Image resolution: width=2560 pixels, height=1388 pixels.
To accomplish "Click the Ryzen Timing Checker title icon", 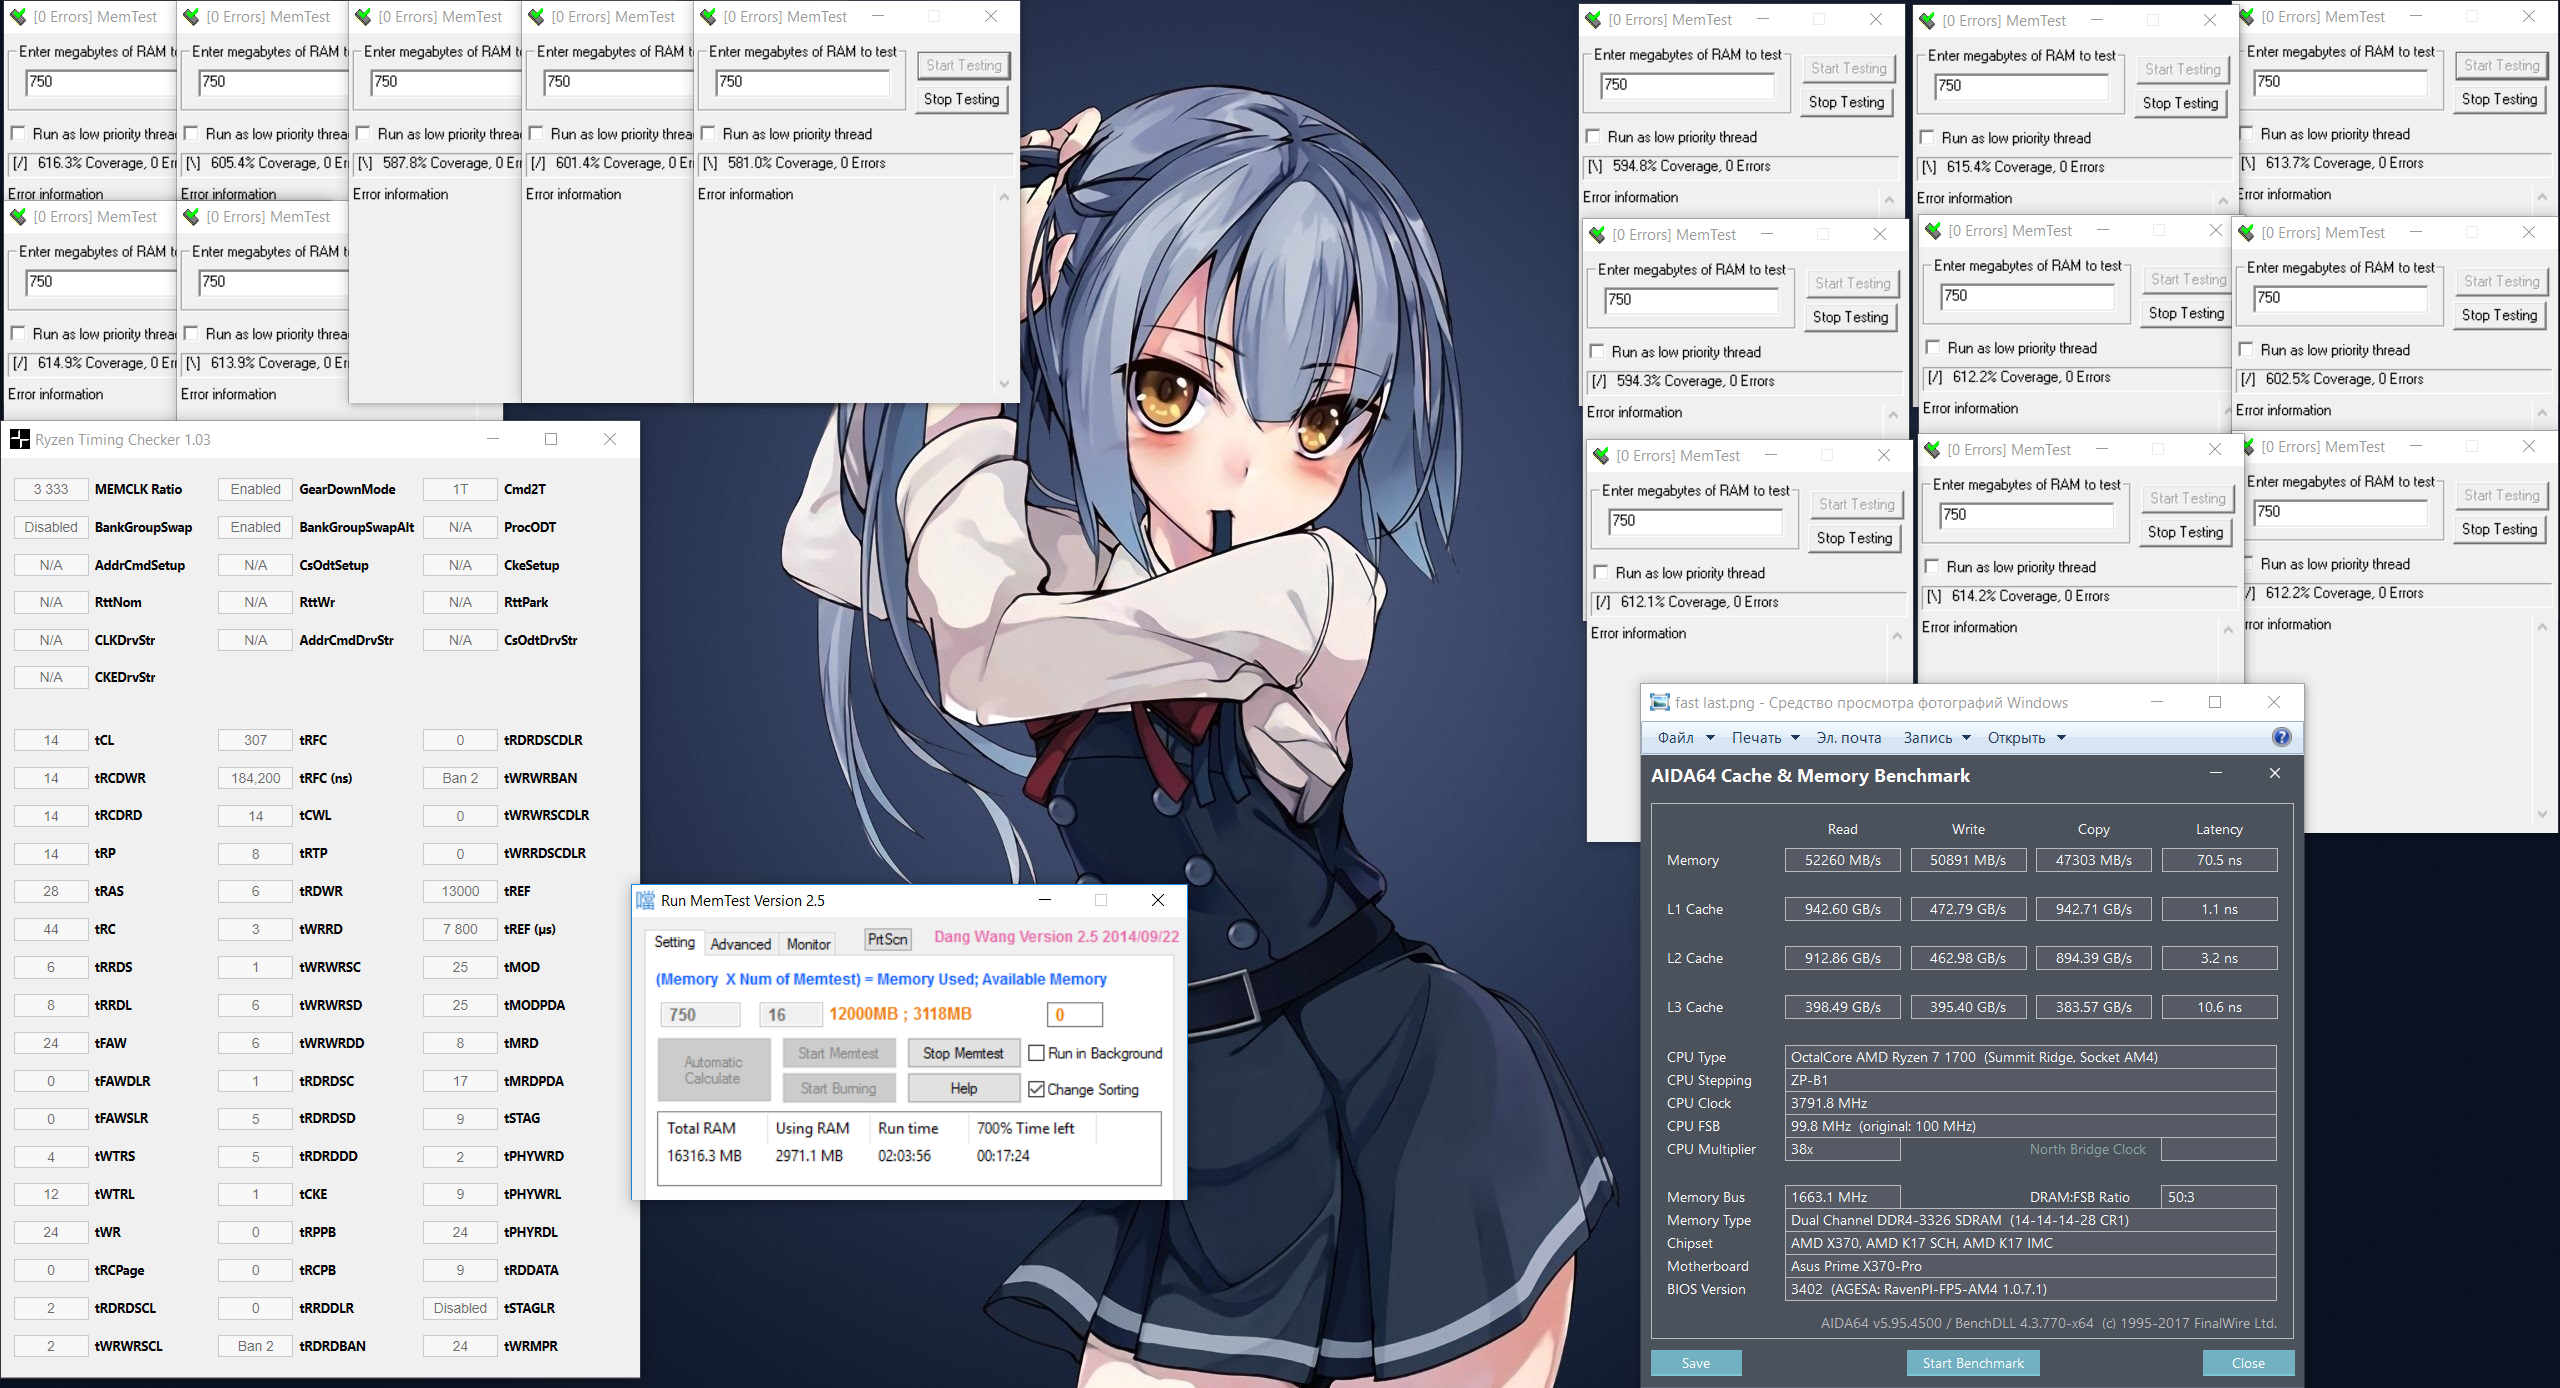I will coord(19,439).
